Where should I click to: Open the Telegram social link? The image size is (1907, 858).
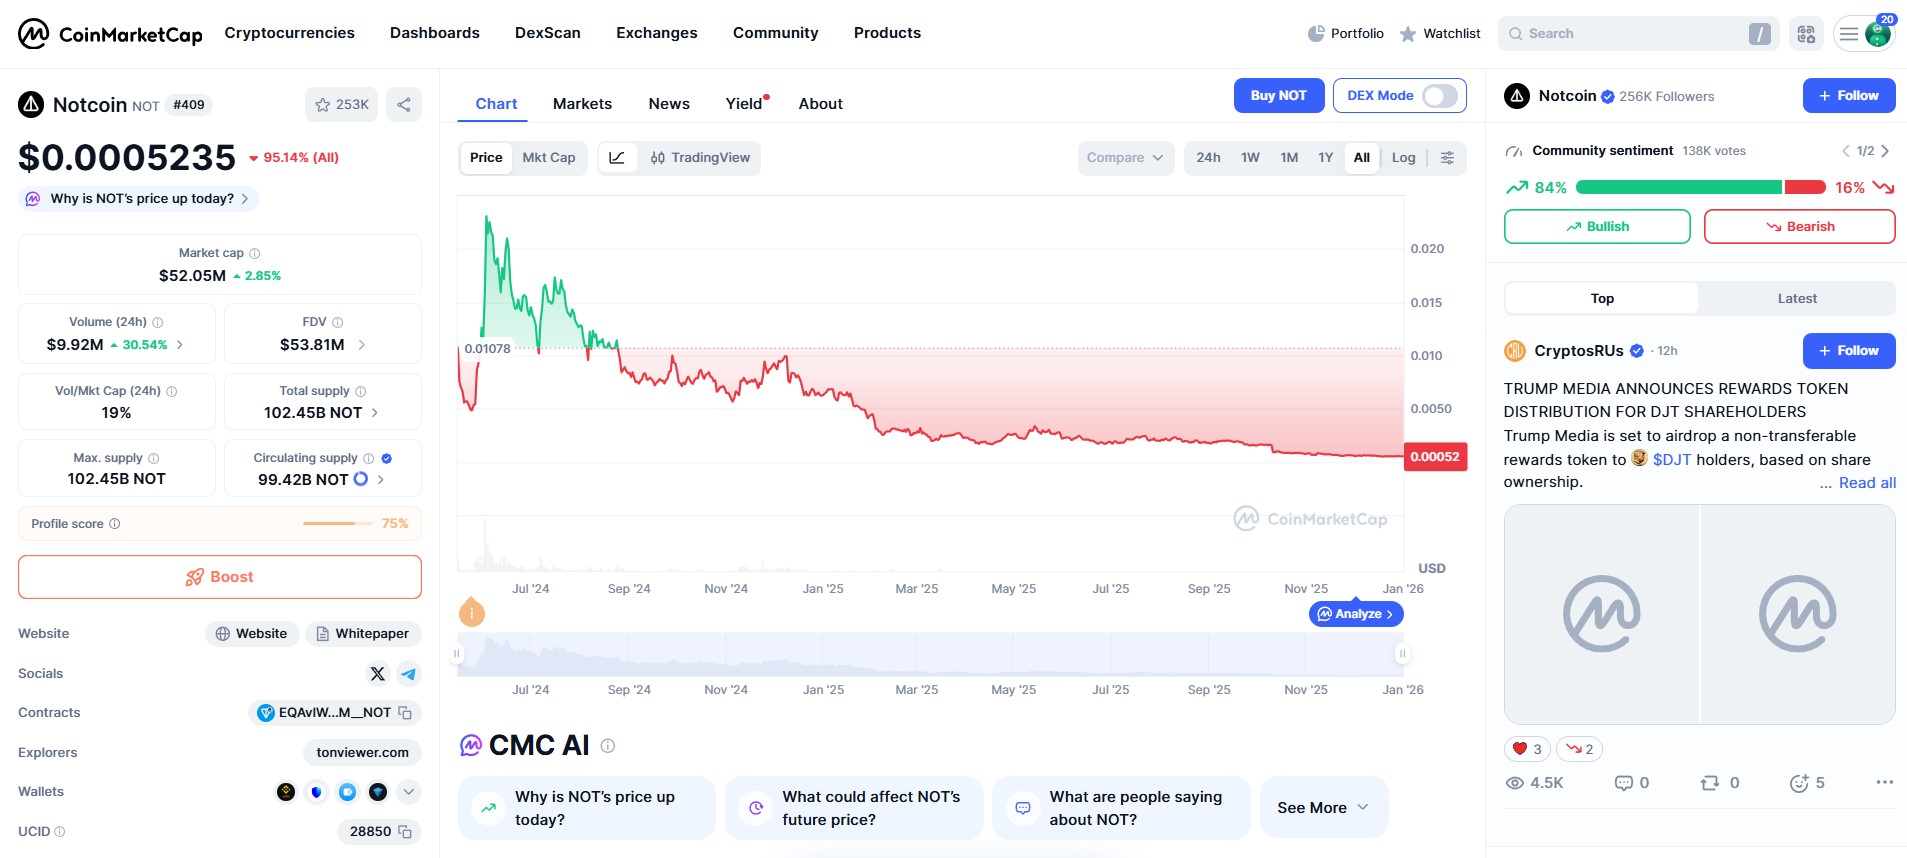click(409, 674)
